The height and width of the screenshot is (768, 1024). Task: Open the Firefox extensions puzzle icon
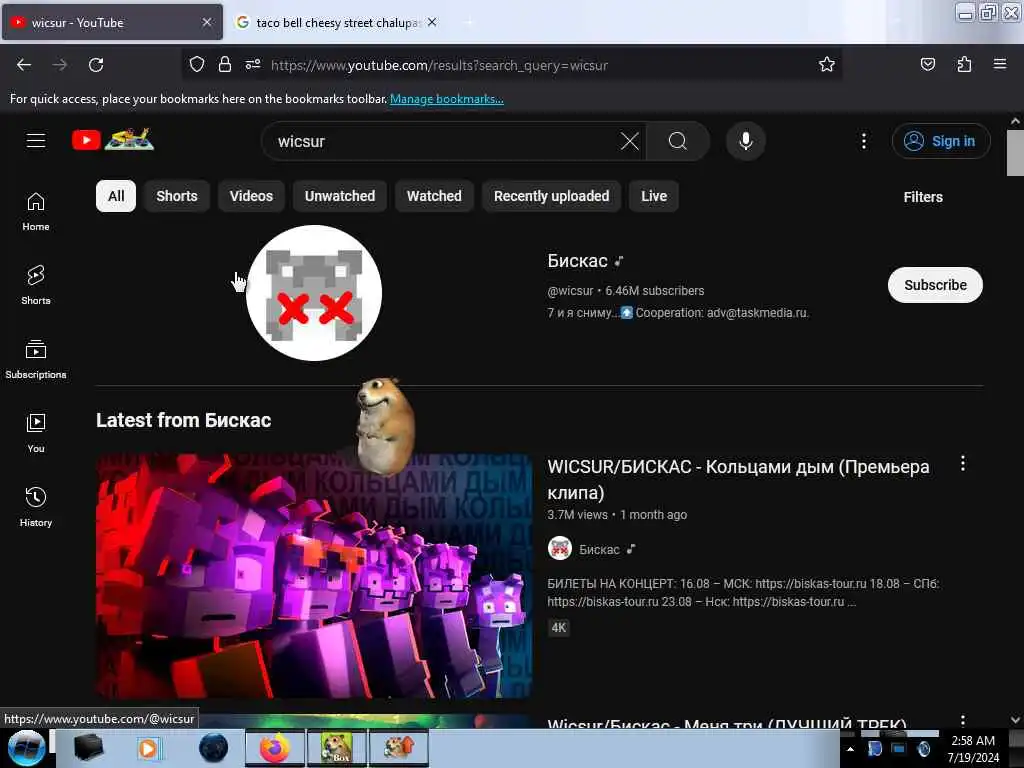pyautogui.click(x=964, y=64)
